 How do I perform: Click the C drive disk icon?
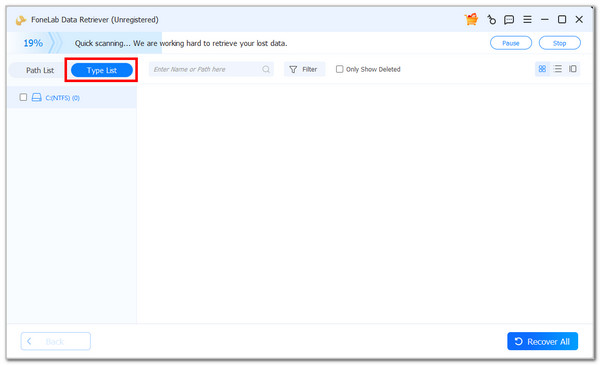tap(36, 97)
